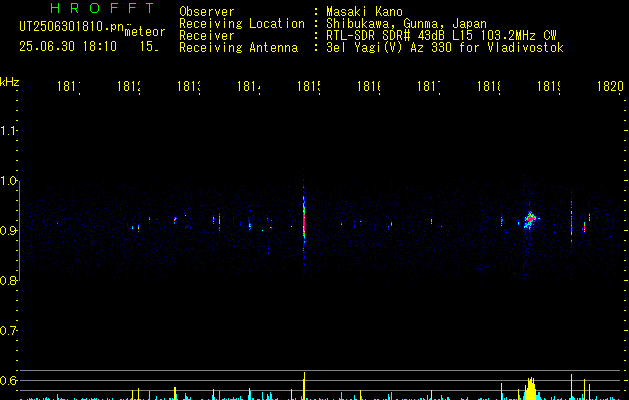629x400 pixels.
Task: Click the receiver text RTL-SDR SDR# 43dB
Action: tap(389, 36)
